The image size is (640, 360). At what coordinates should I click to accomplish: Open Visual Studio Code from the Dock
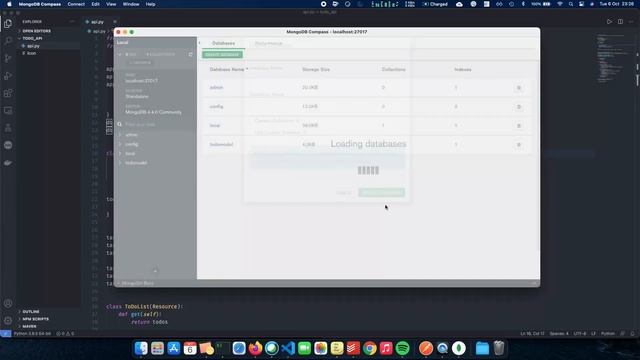[x=288, y=348]
